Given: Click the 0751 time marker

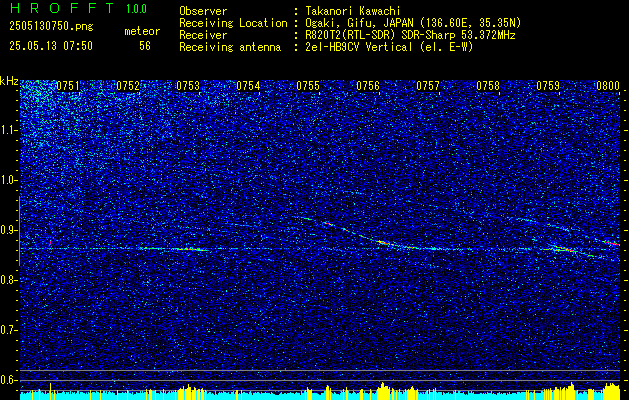Looking at the screenshot, I should 68,86.
